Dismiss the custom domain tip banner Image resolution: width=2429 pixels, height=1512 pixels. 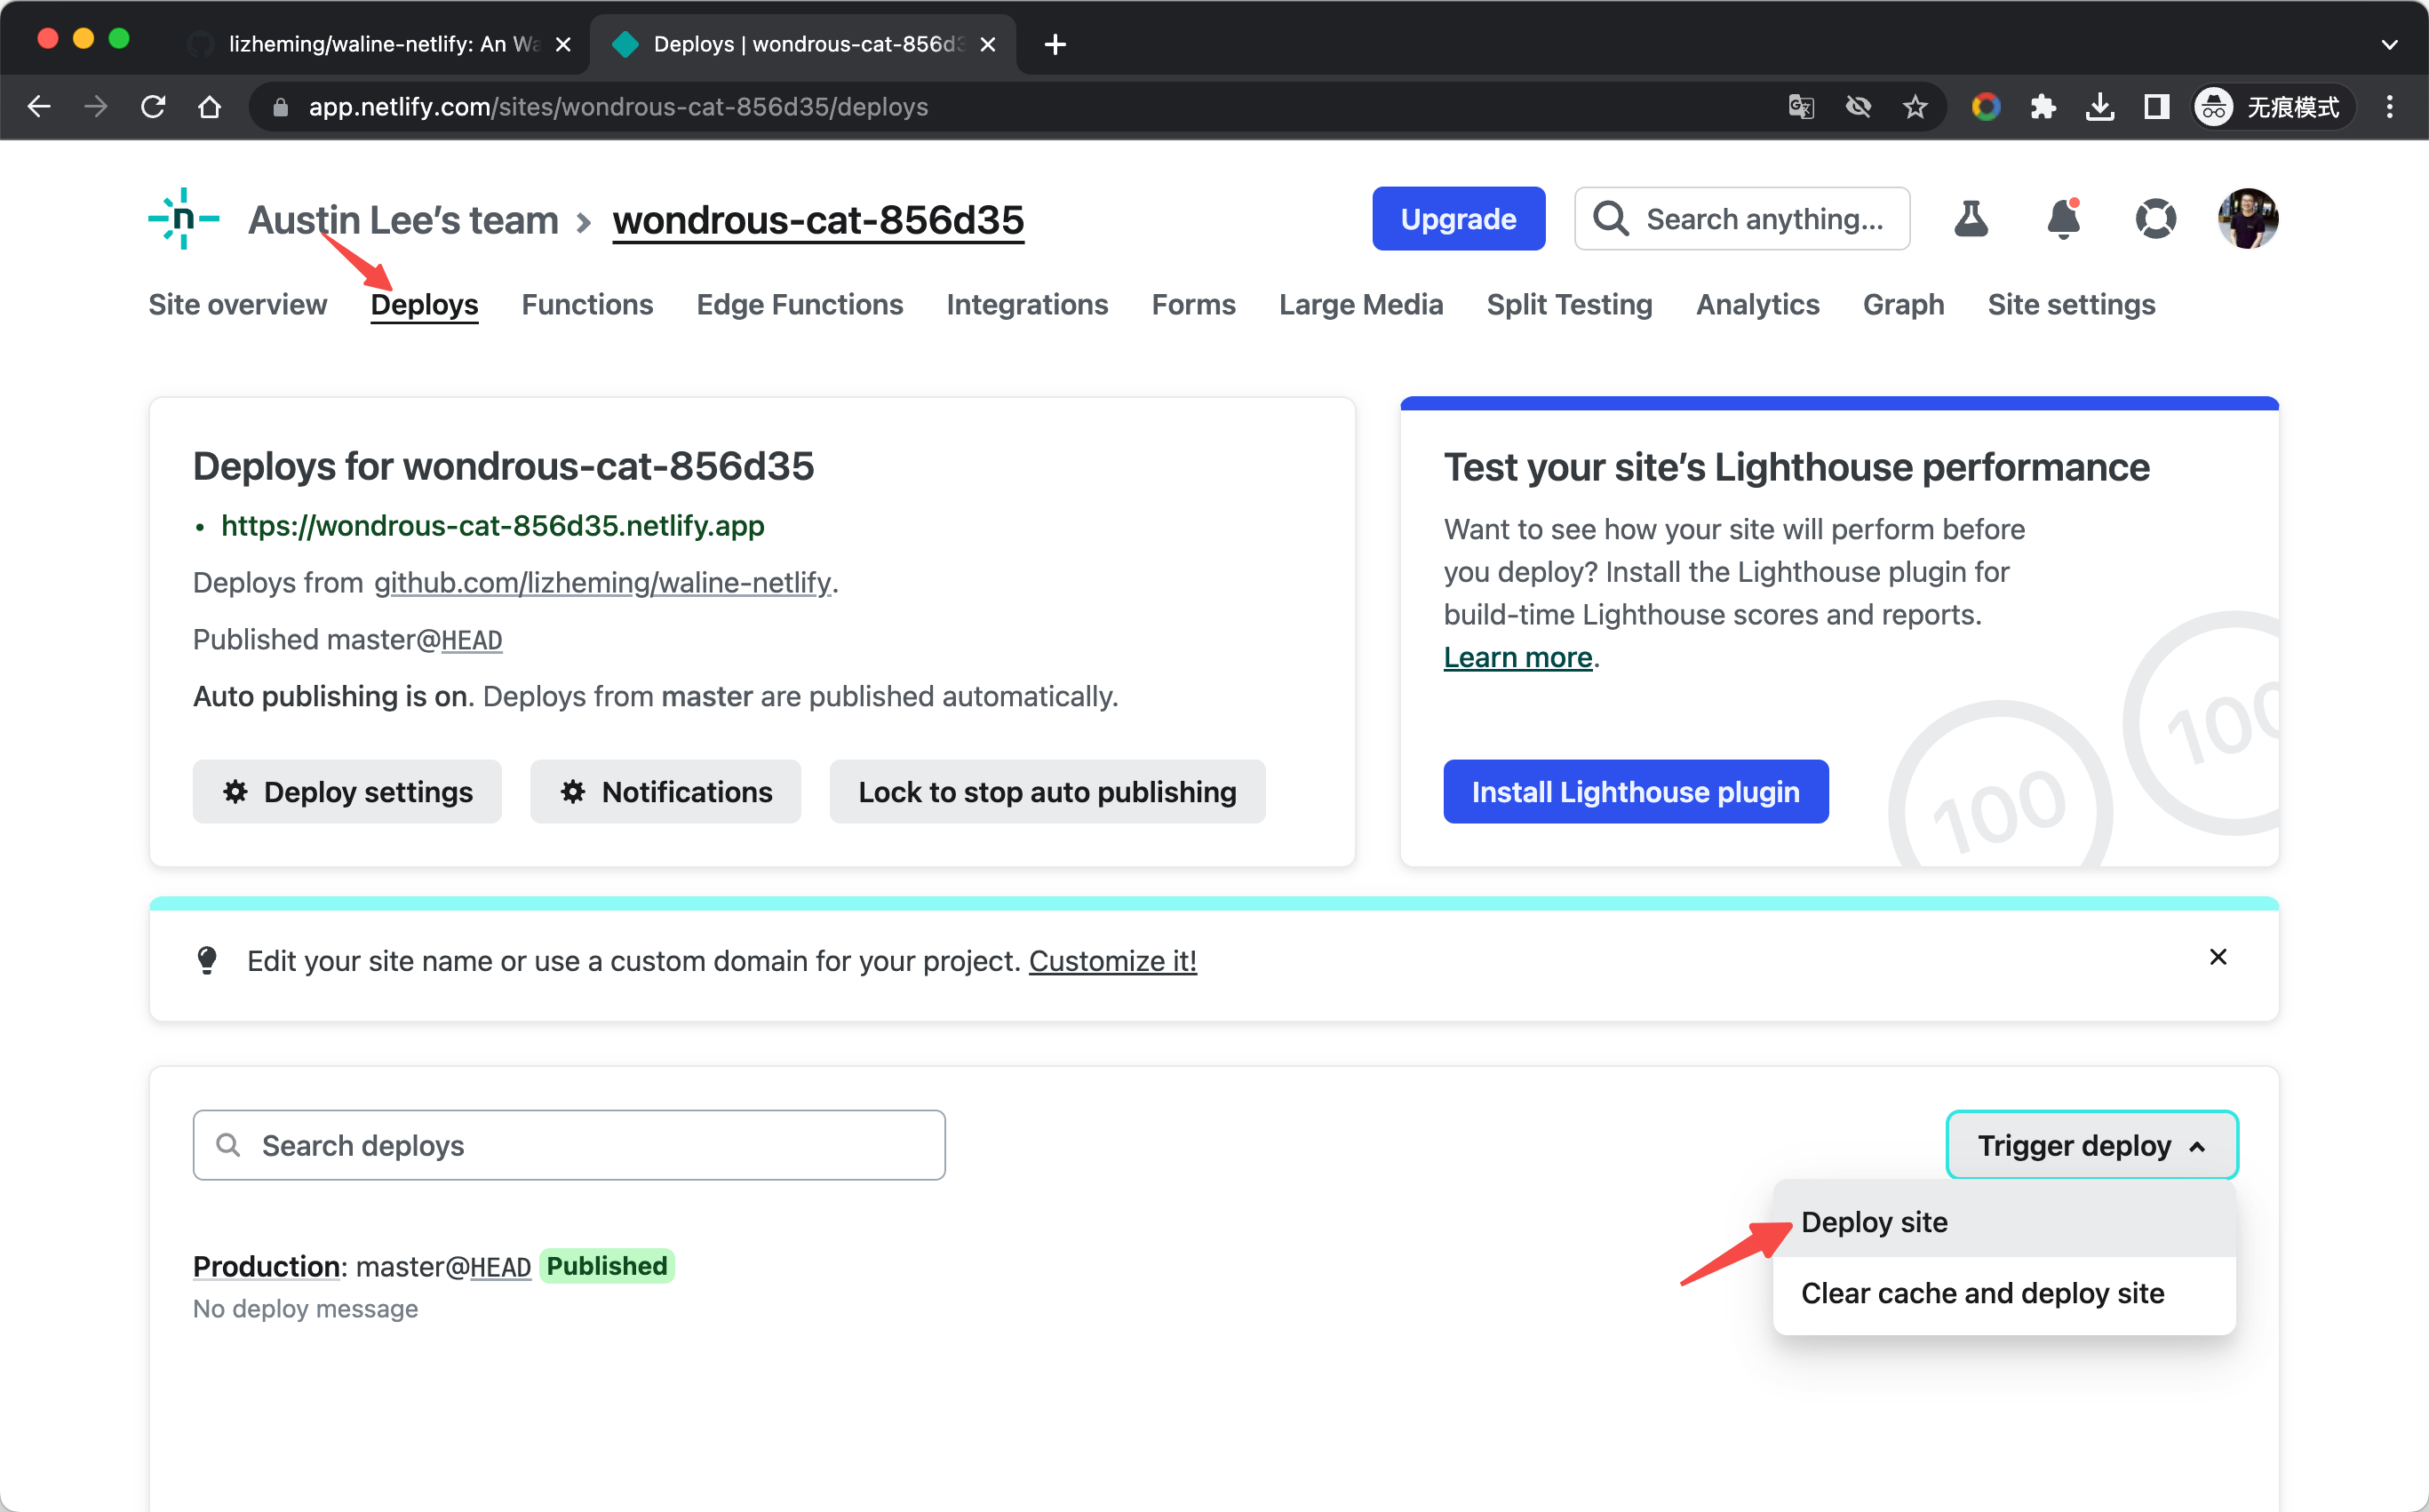click(x=2217, y=957)
